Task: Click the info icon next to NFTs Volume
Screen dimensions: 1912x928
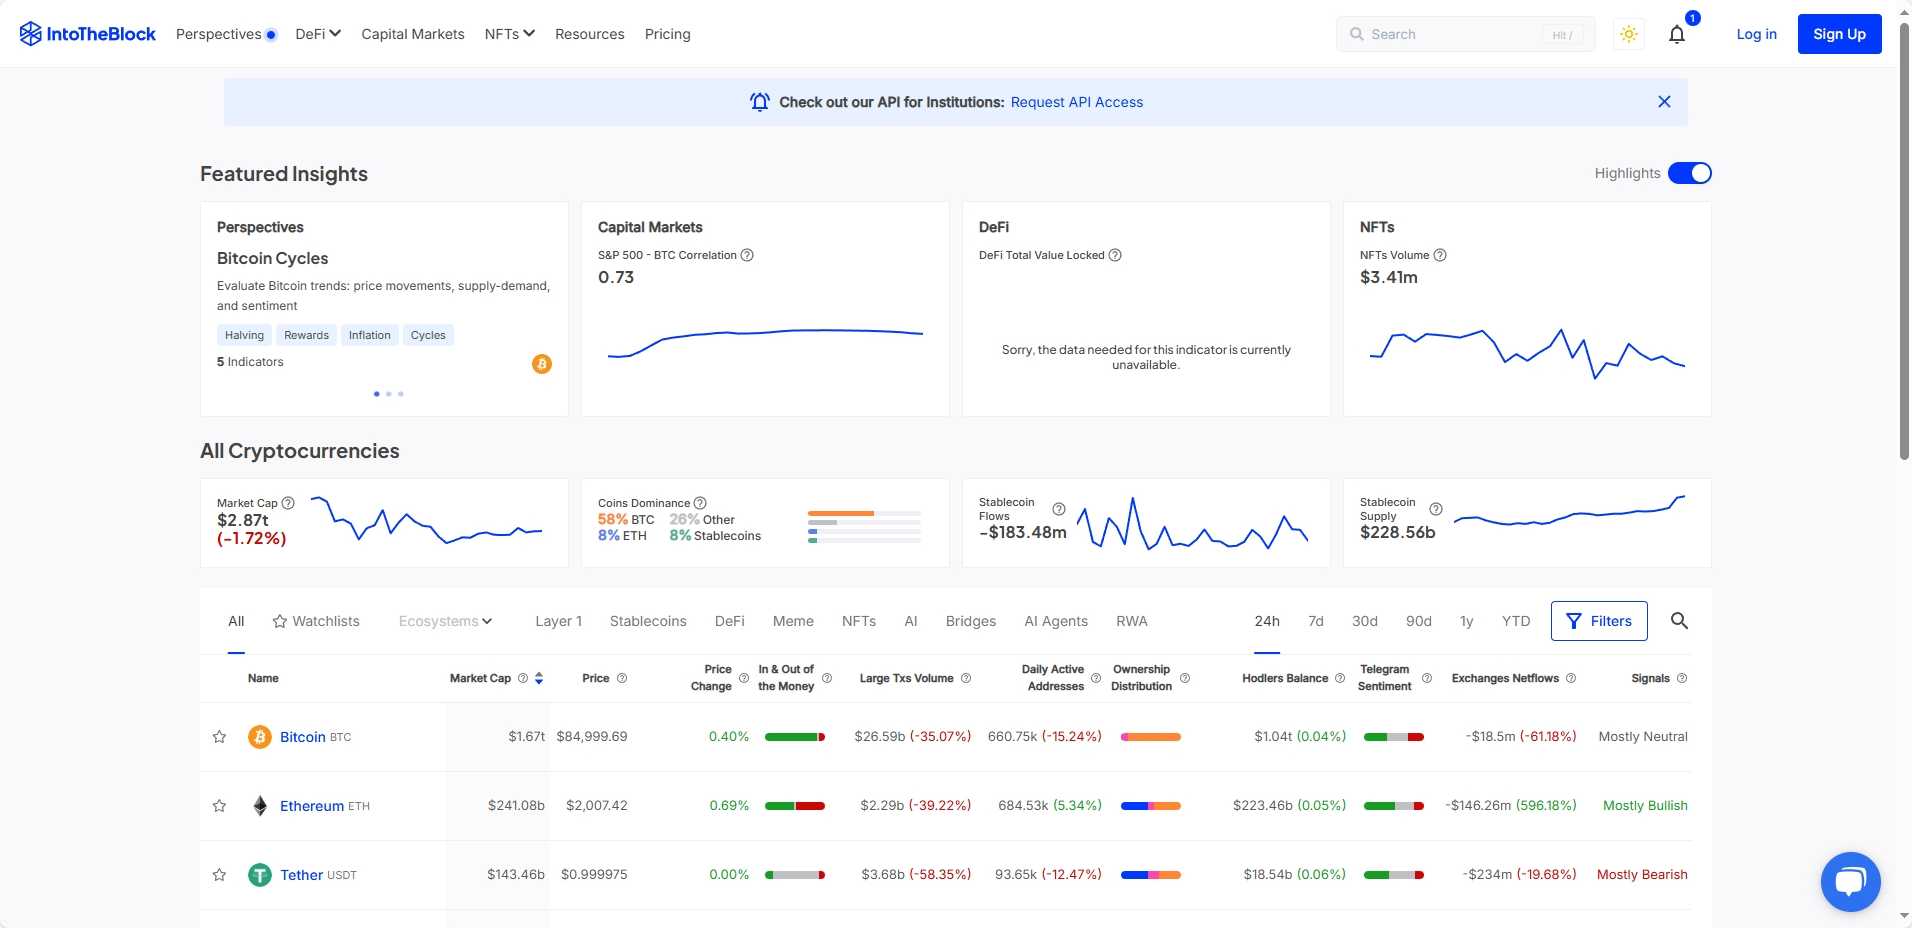Action: tap(1440, 255)
